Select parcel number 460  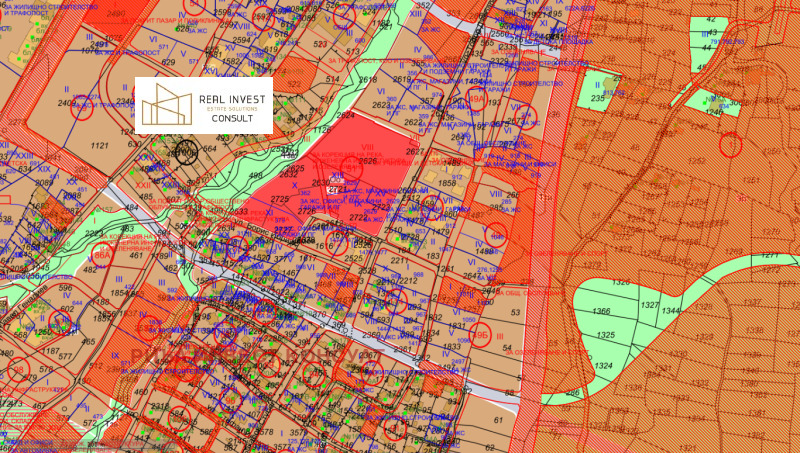(141, 392)
